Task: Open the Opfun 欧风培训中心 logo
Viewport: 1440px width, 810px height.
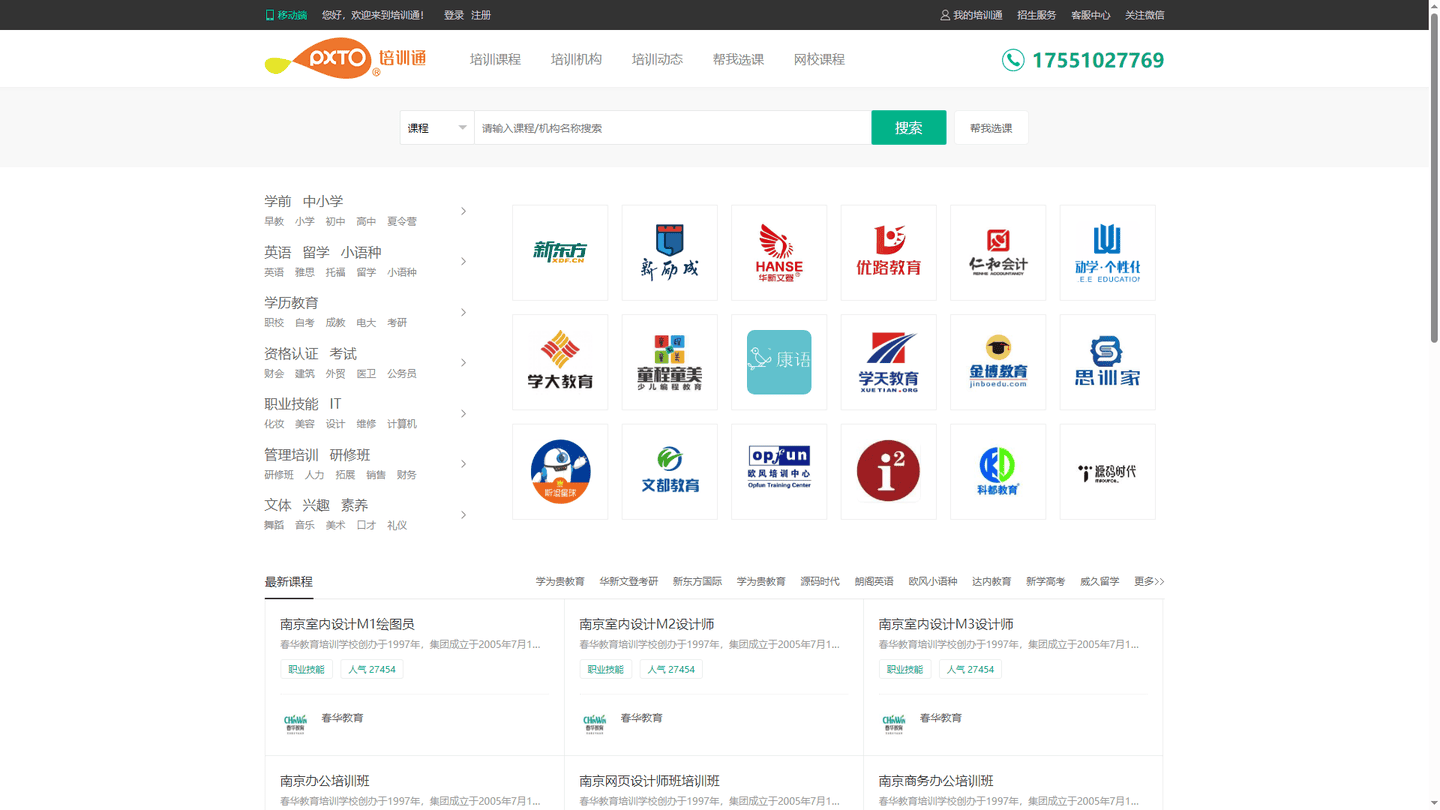Action: point(779,472)
